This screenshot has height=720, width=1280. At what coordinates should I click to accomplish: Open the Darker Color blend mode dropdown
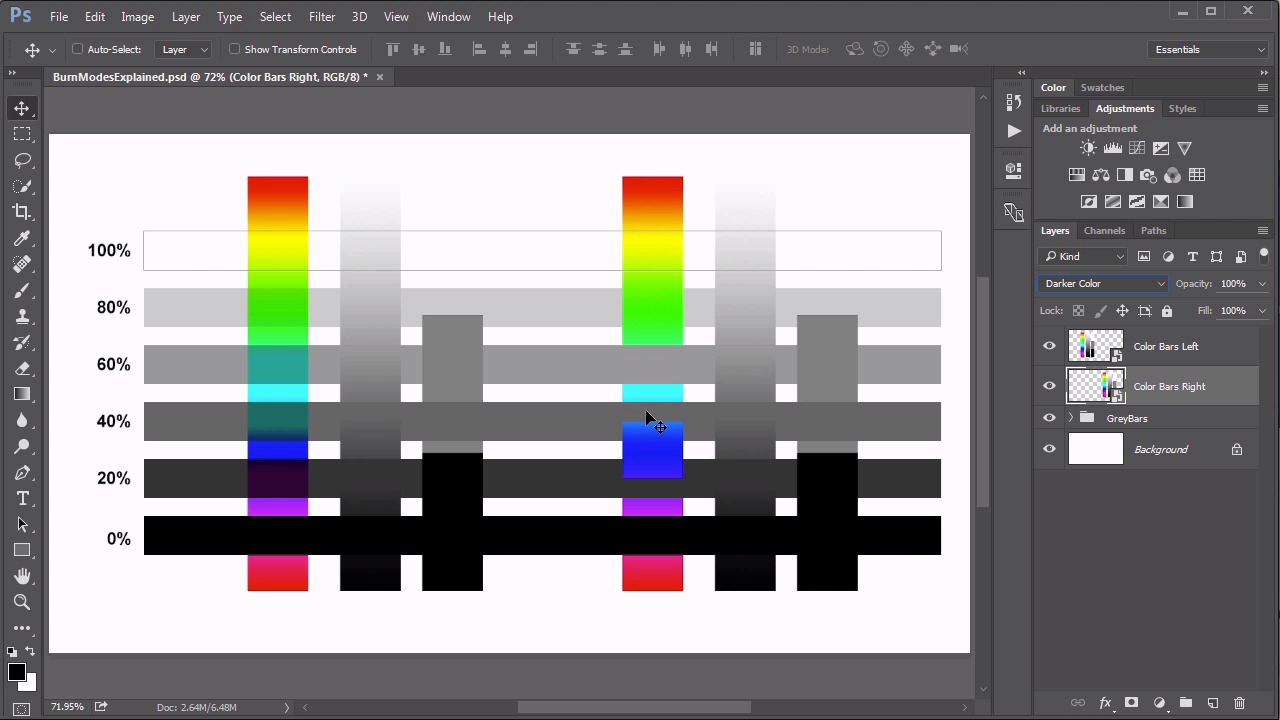click(x=1103, y=284)
